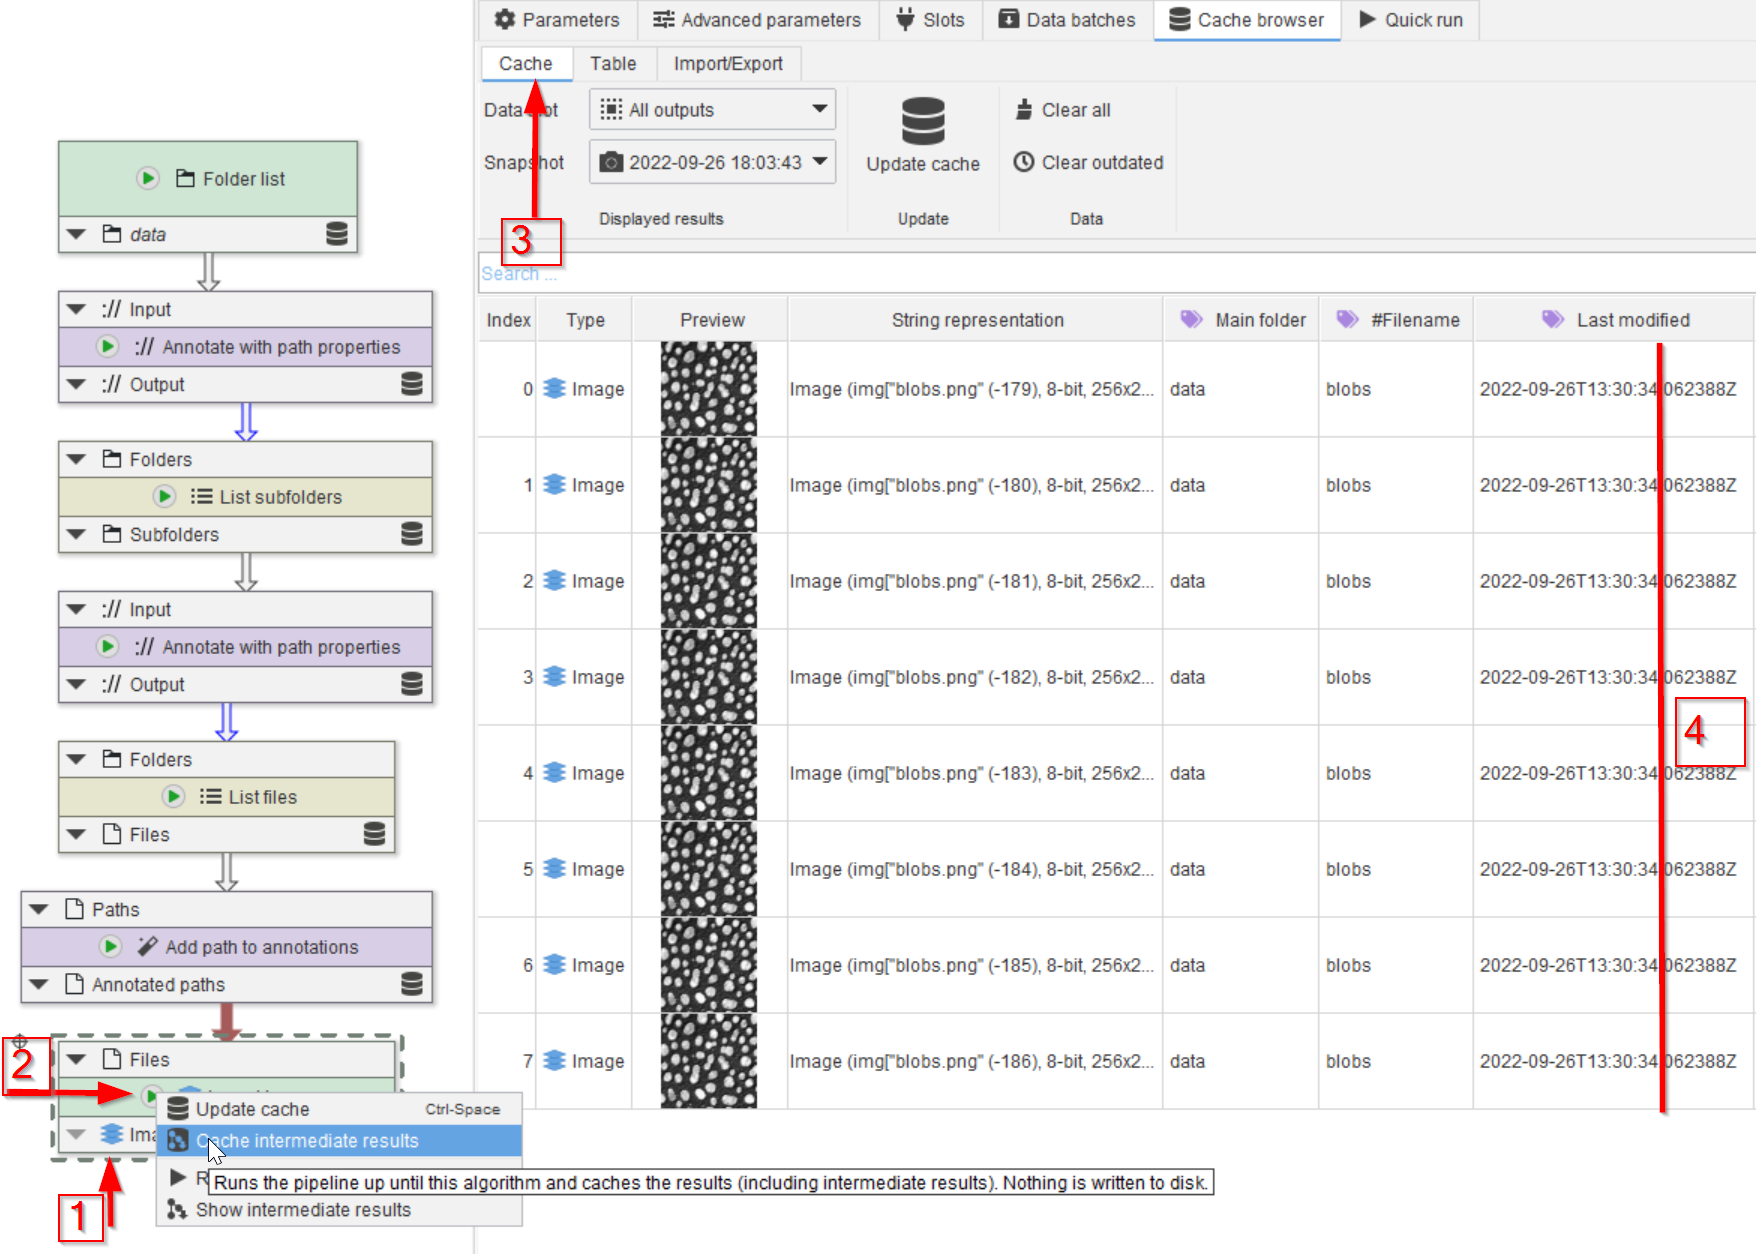Click cache icon on Subfolders output slot
Viewport: 1756px width, 1254px height.
click(412, 534)
